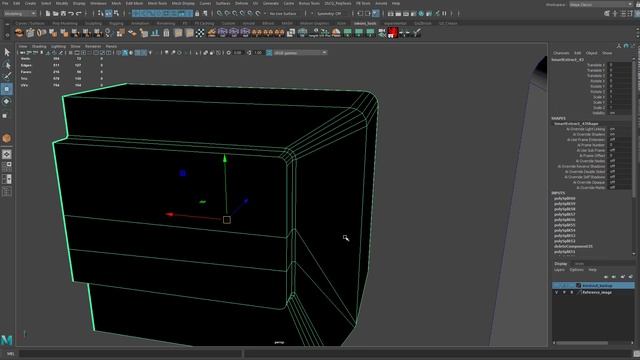
Task: Toggle V visibility of Reference_image layer
Action: pos(556,292)
